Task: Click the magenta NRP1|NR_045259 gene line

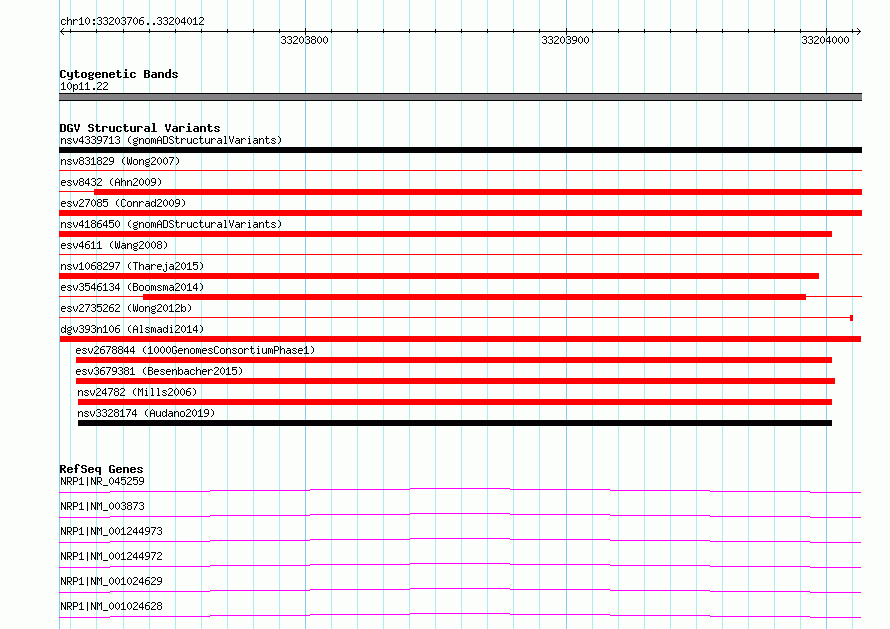Action: click(460, 490)
